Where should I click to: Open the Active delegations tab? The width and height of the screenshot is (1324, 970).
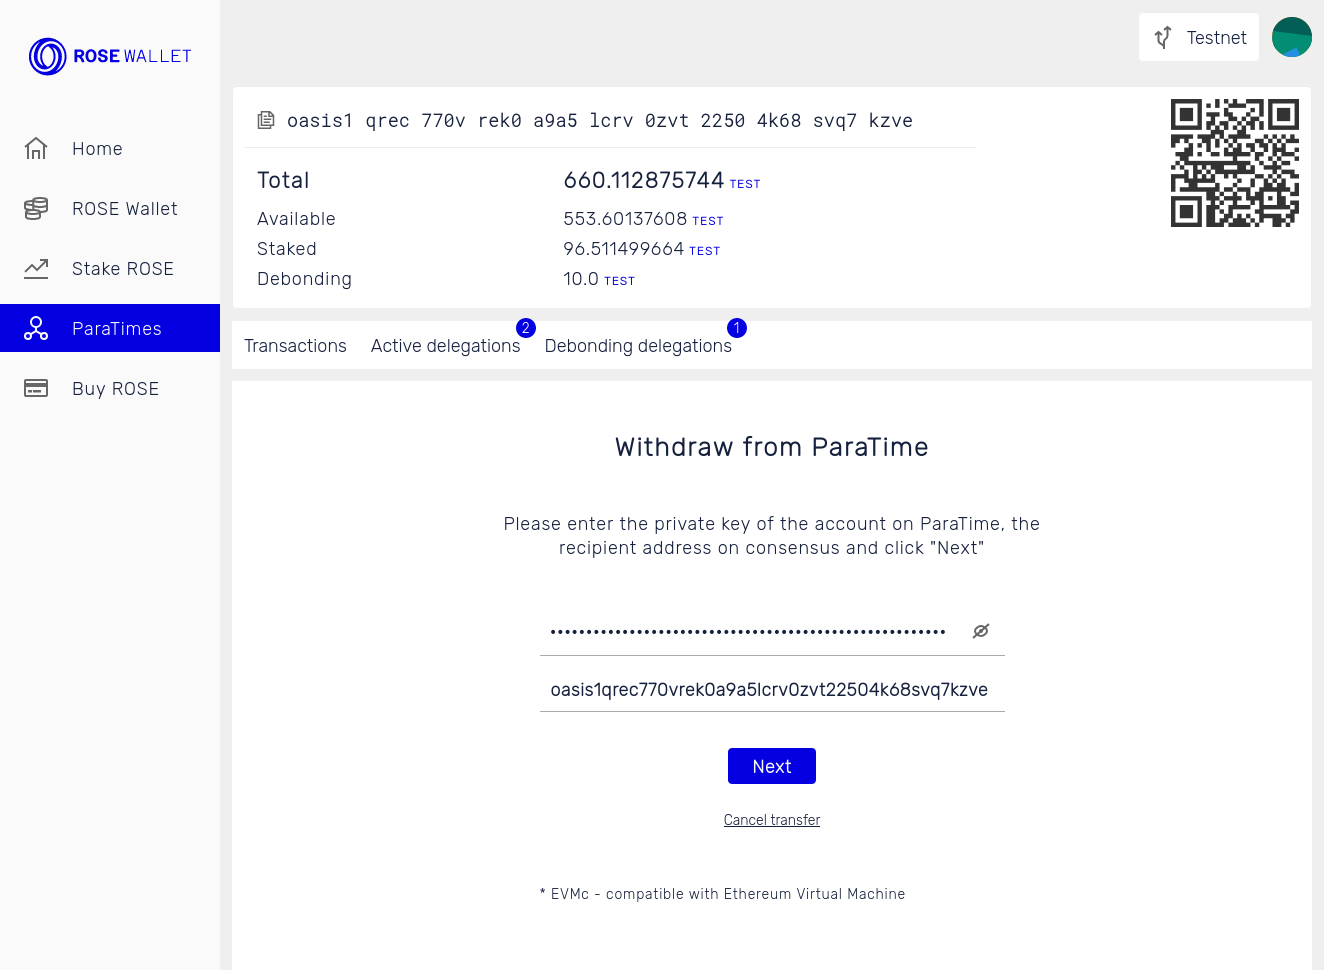tap(446, 345)
